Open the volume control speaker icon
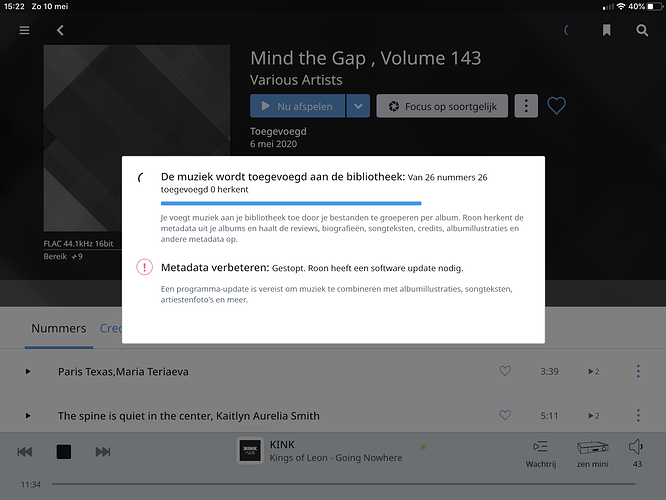 pyautogui.click(x=636, y=447)
